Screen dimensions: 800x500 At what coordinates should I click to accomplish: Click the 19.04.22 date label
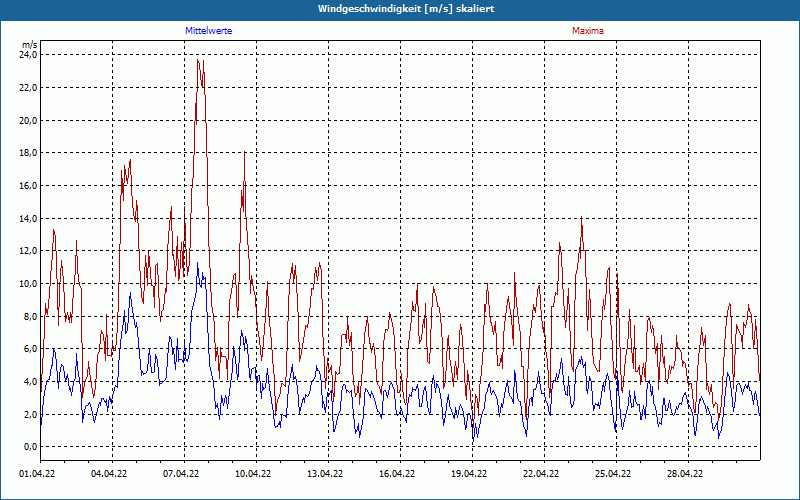click(468, 474)
